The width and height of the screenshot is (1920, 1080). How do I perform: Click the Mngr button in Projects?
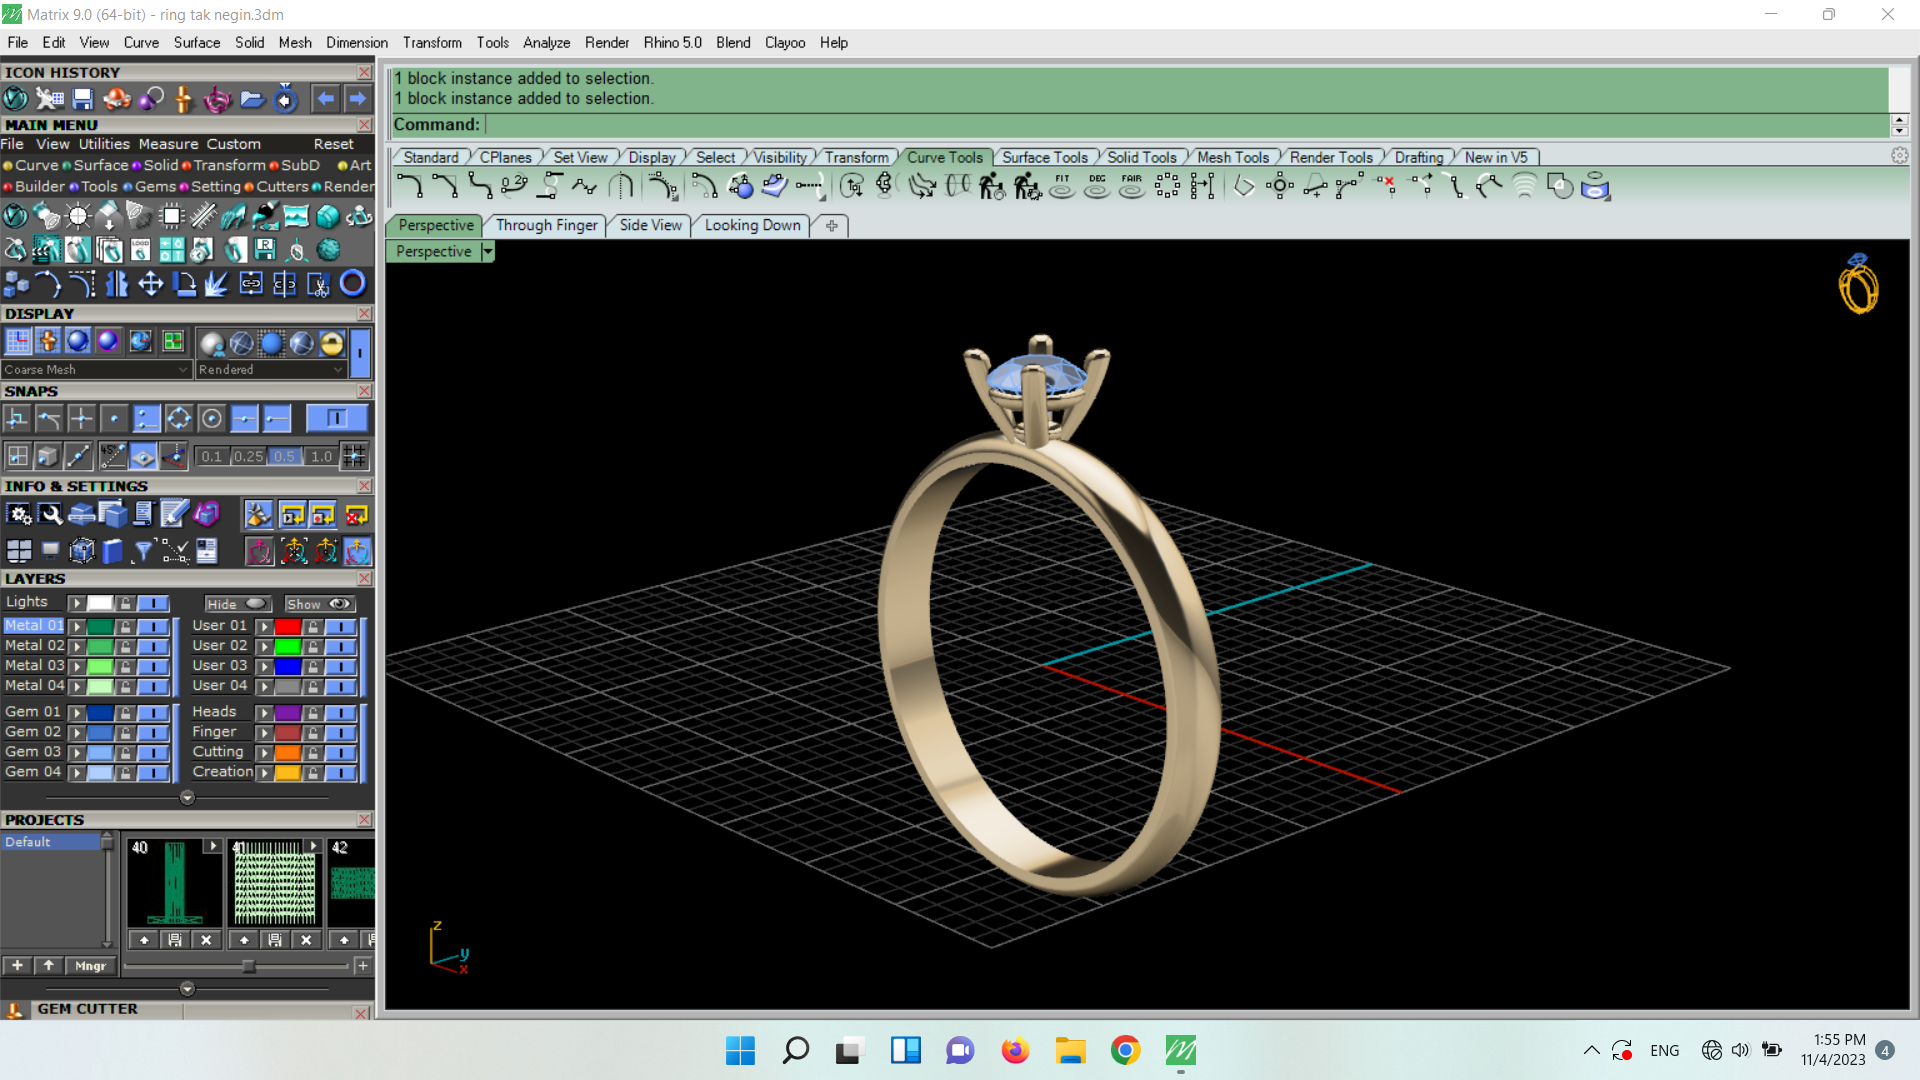[90, 966]
